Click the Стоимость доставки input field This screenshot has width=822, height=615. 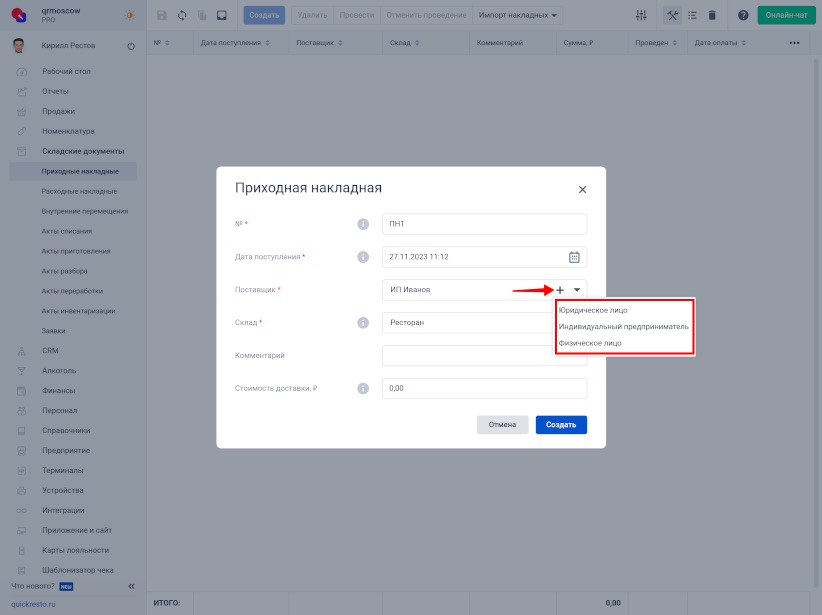[484, 389]
